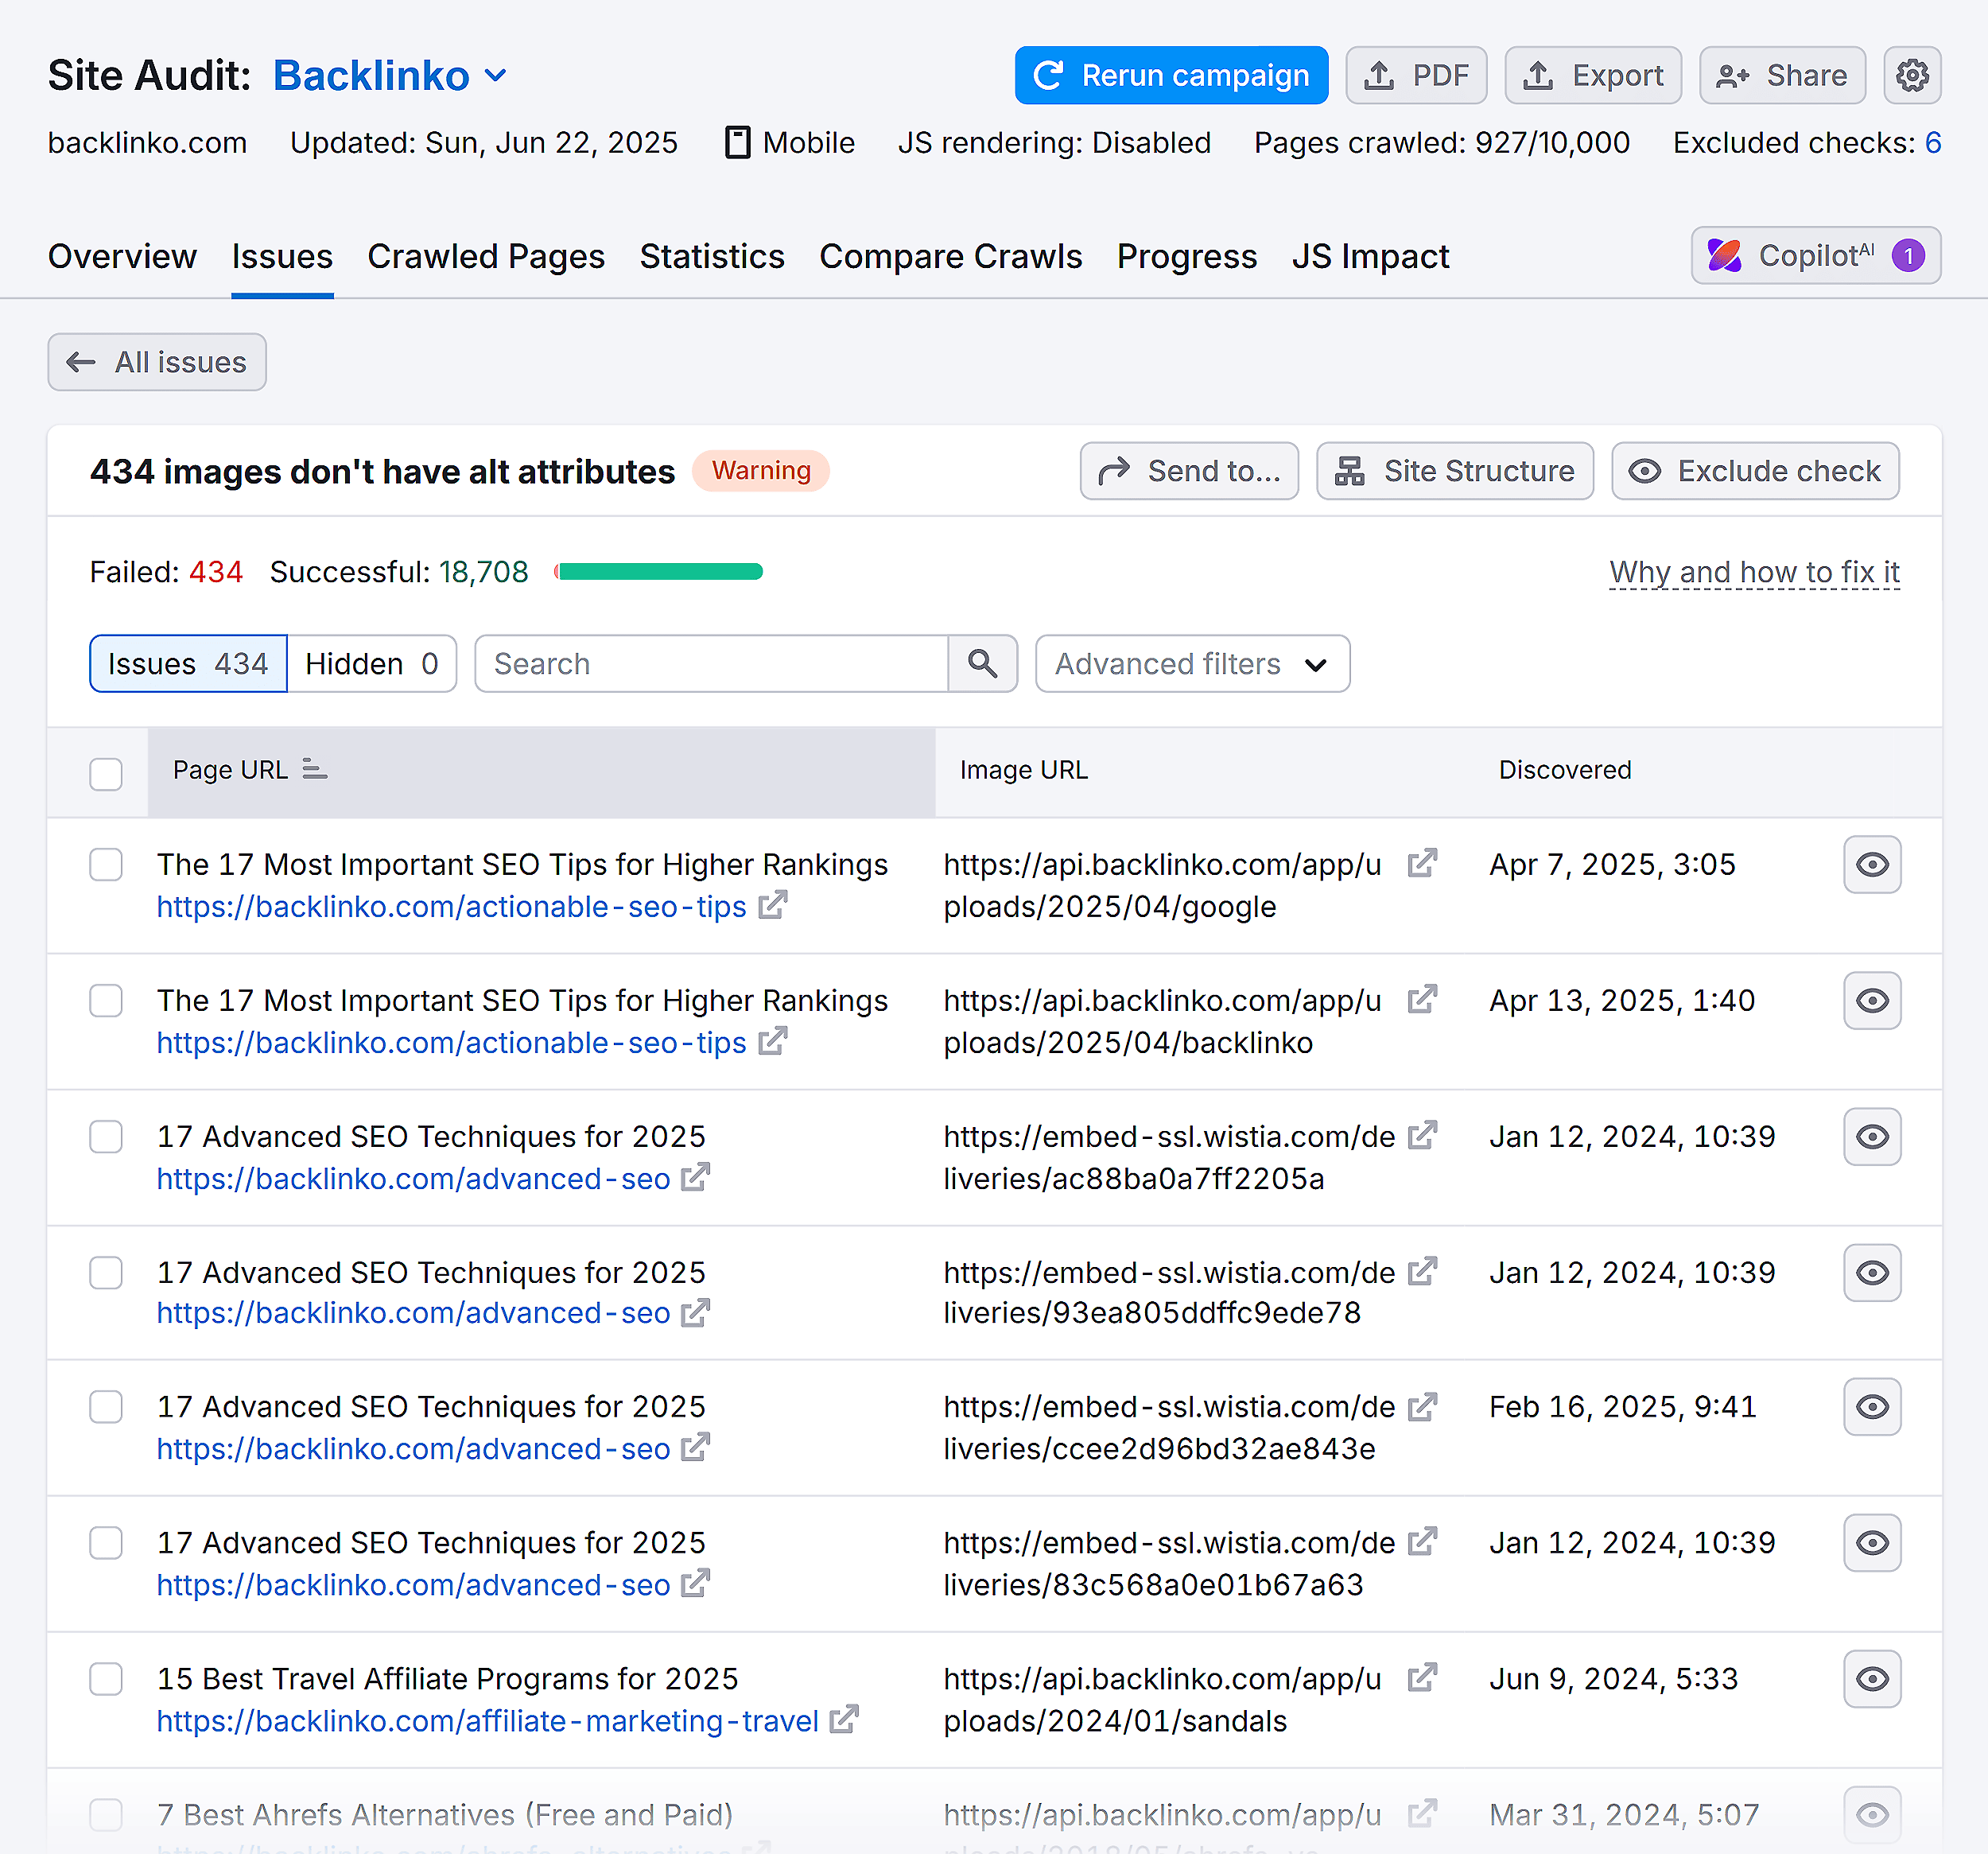Share the site audit
The width and height of the screenshot is (1988, 1854).
pyautogui.click(x=1781, y=75)
